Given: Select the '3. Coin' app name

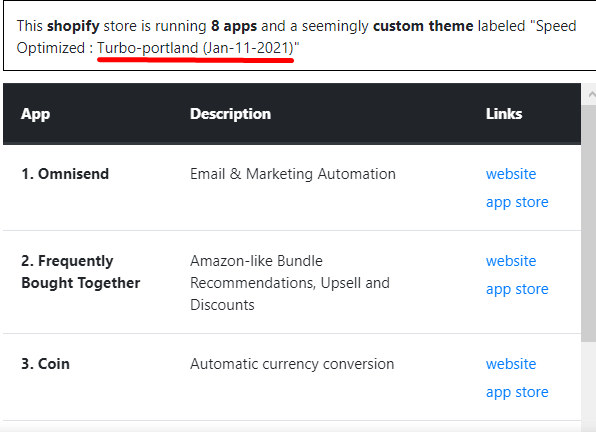Looking at the screenshot, I should point(45,364).
